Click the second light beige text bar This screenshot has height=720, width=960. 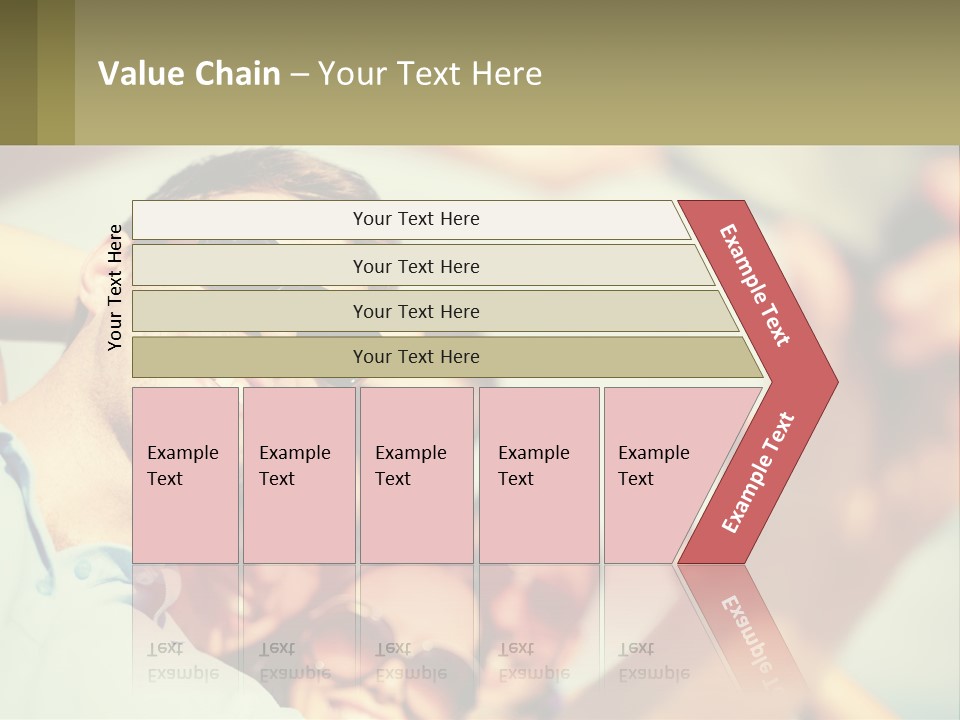415,266
